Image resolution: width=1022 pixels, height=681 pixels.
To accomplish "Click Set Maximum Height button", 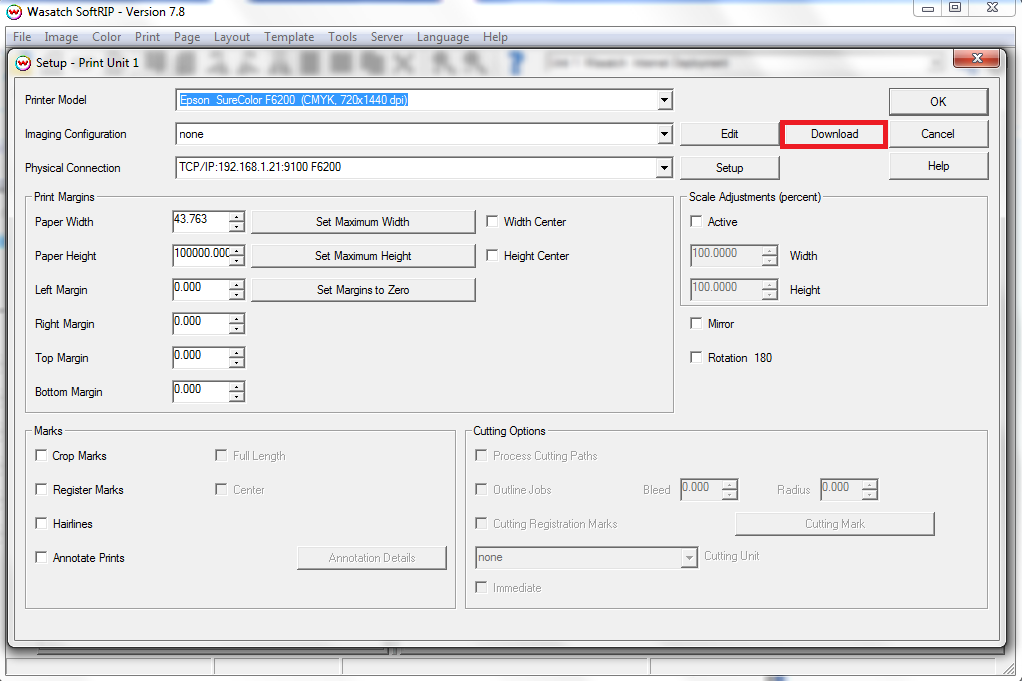I will click(363, 255).
